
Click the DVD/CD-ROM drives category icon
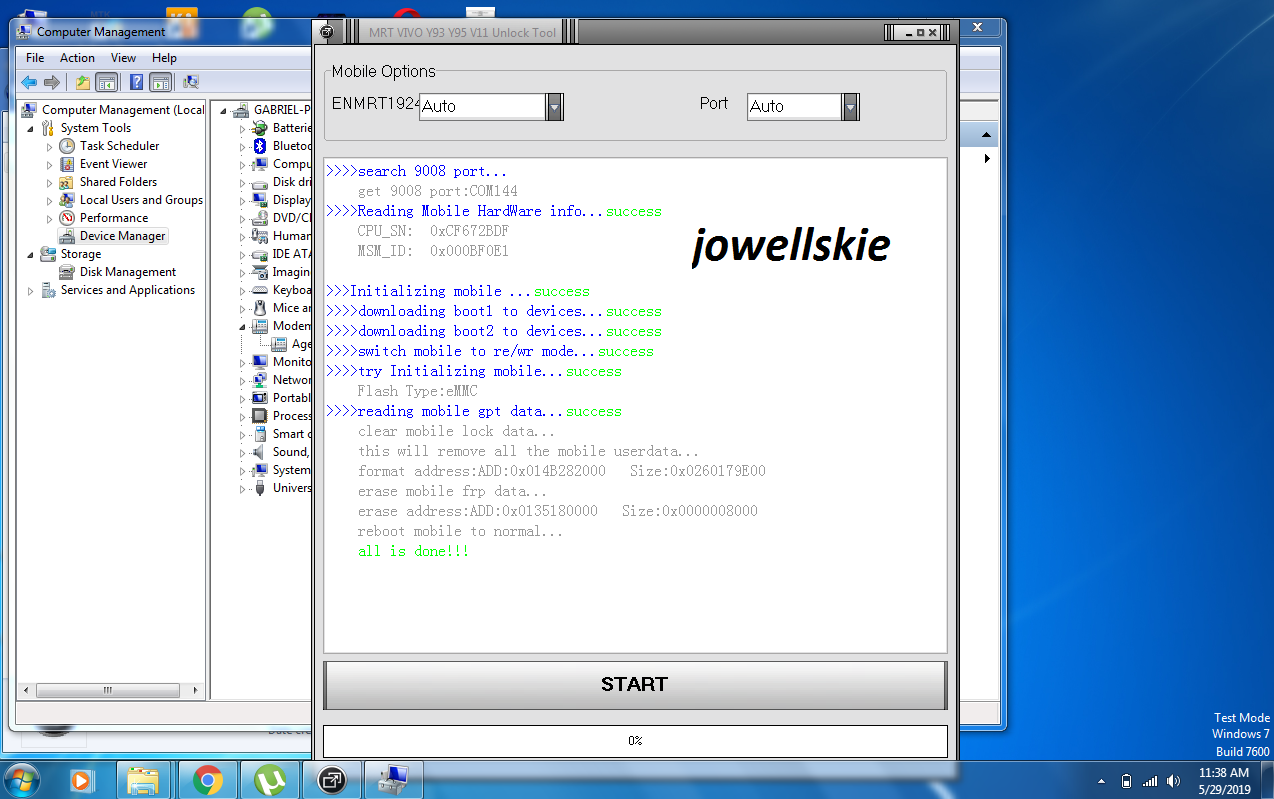(260, 218)
